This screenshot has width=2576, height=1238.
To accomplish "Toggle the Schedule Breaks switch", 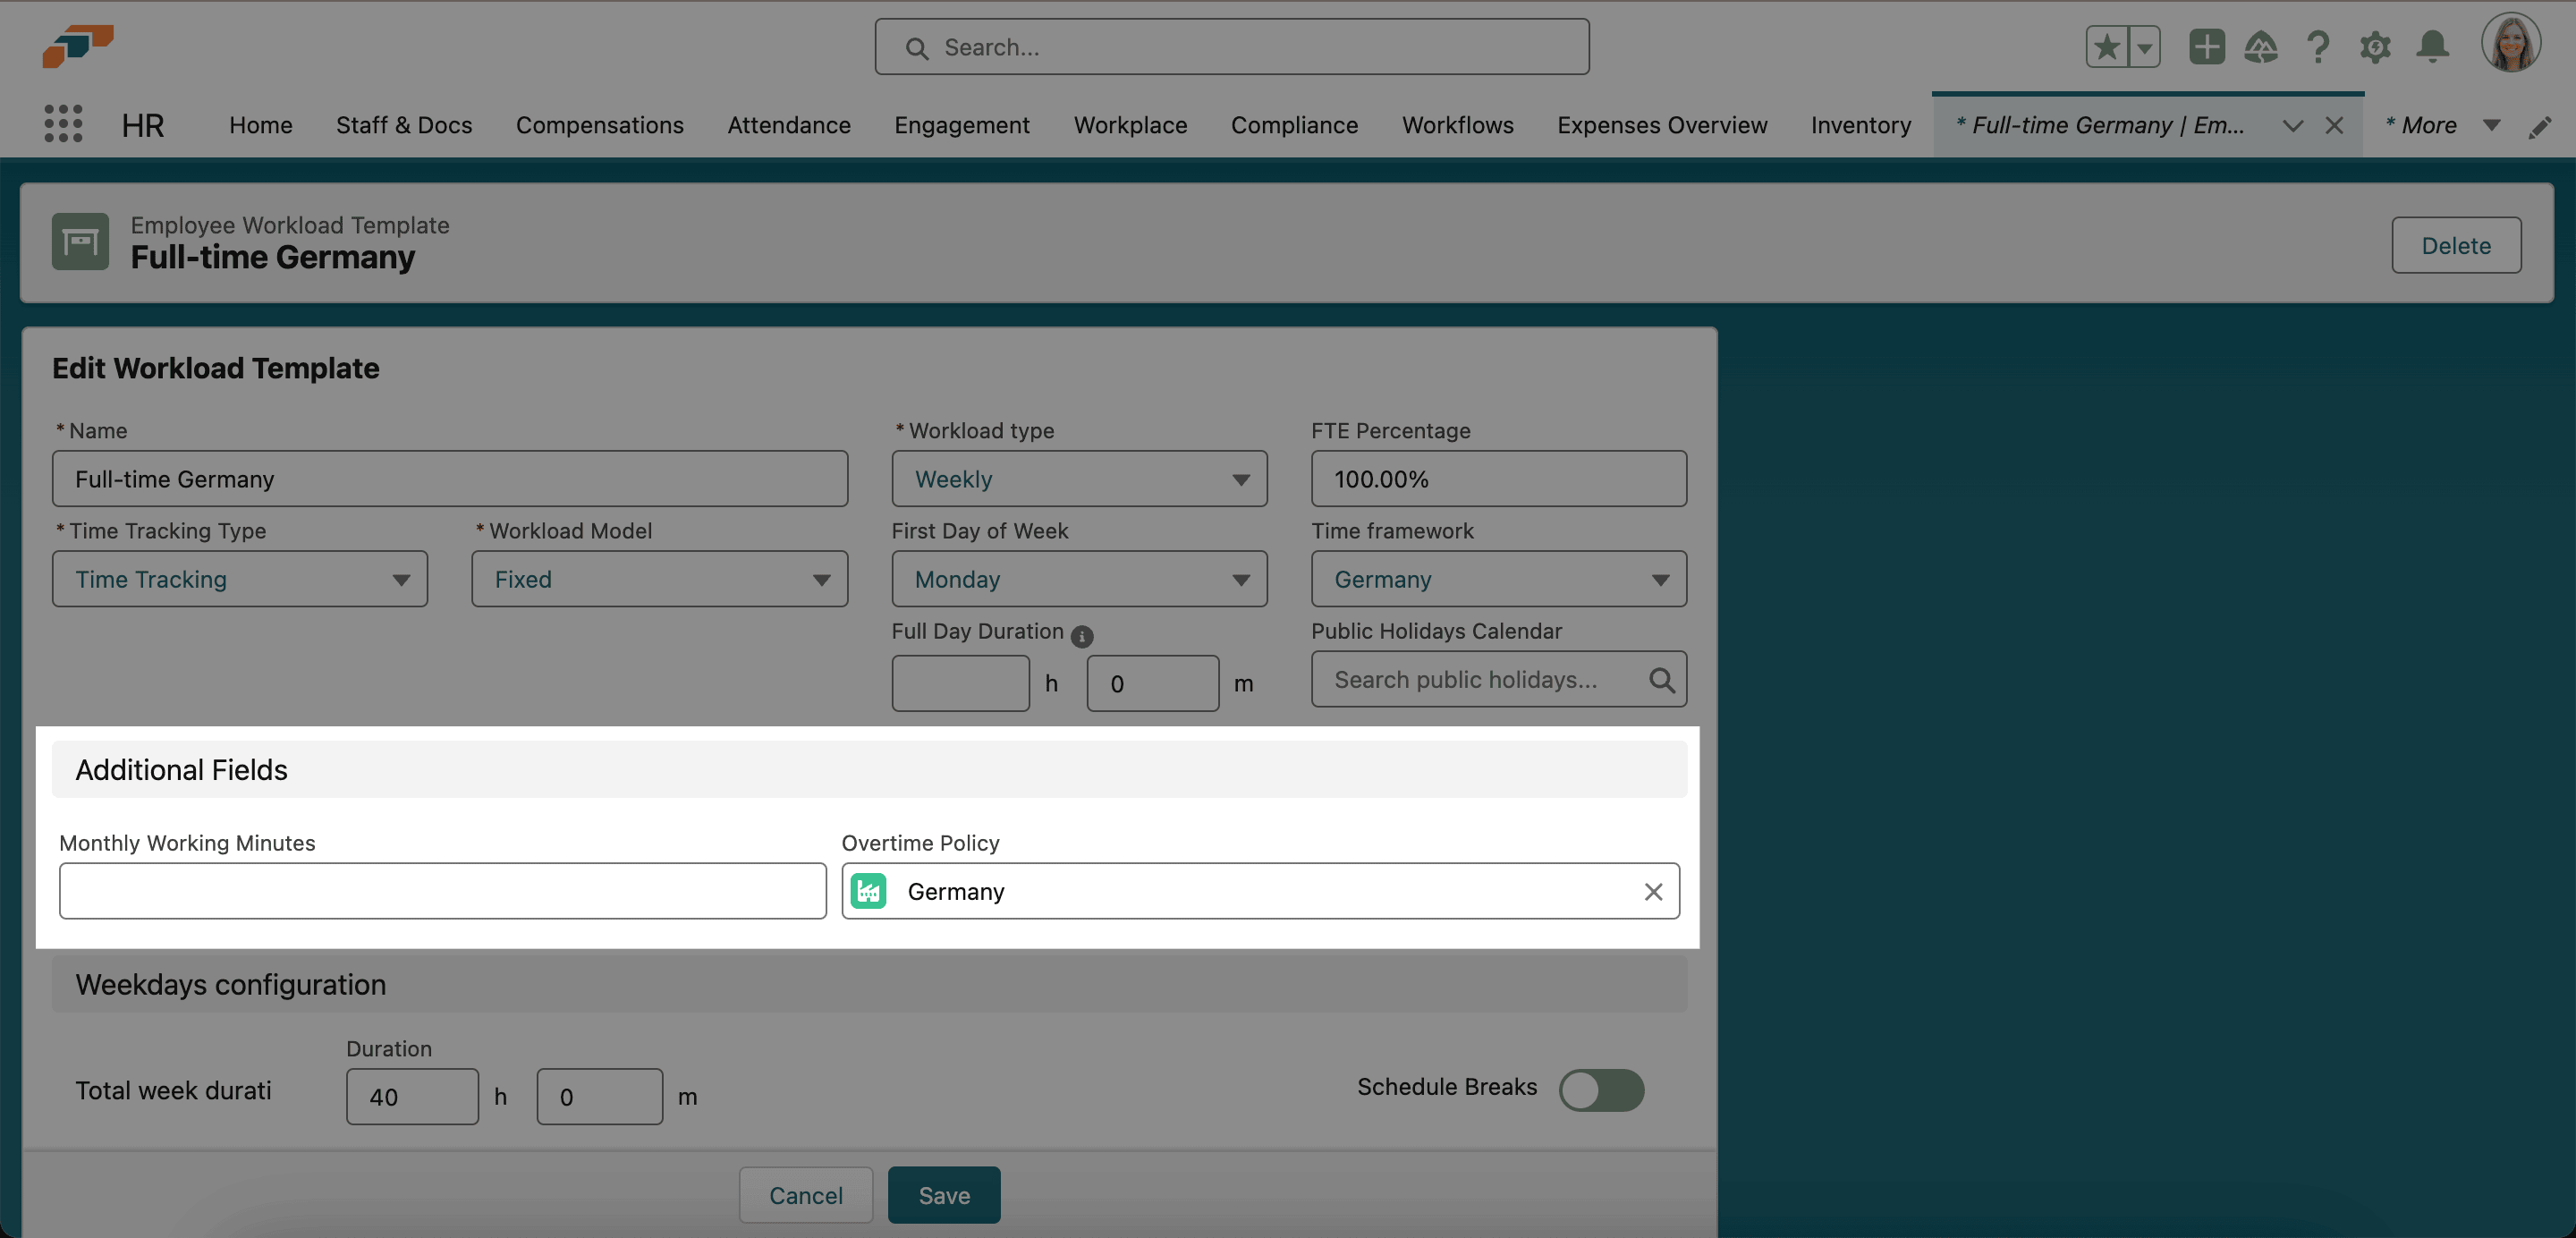I will tap(1601, 1090).
